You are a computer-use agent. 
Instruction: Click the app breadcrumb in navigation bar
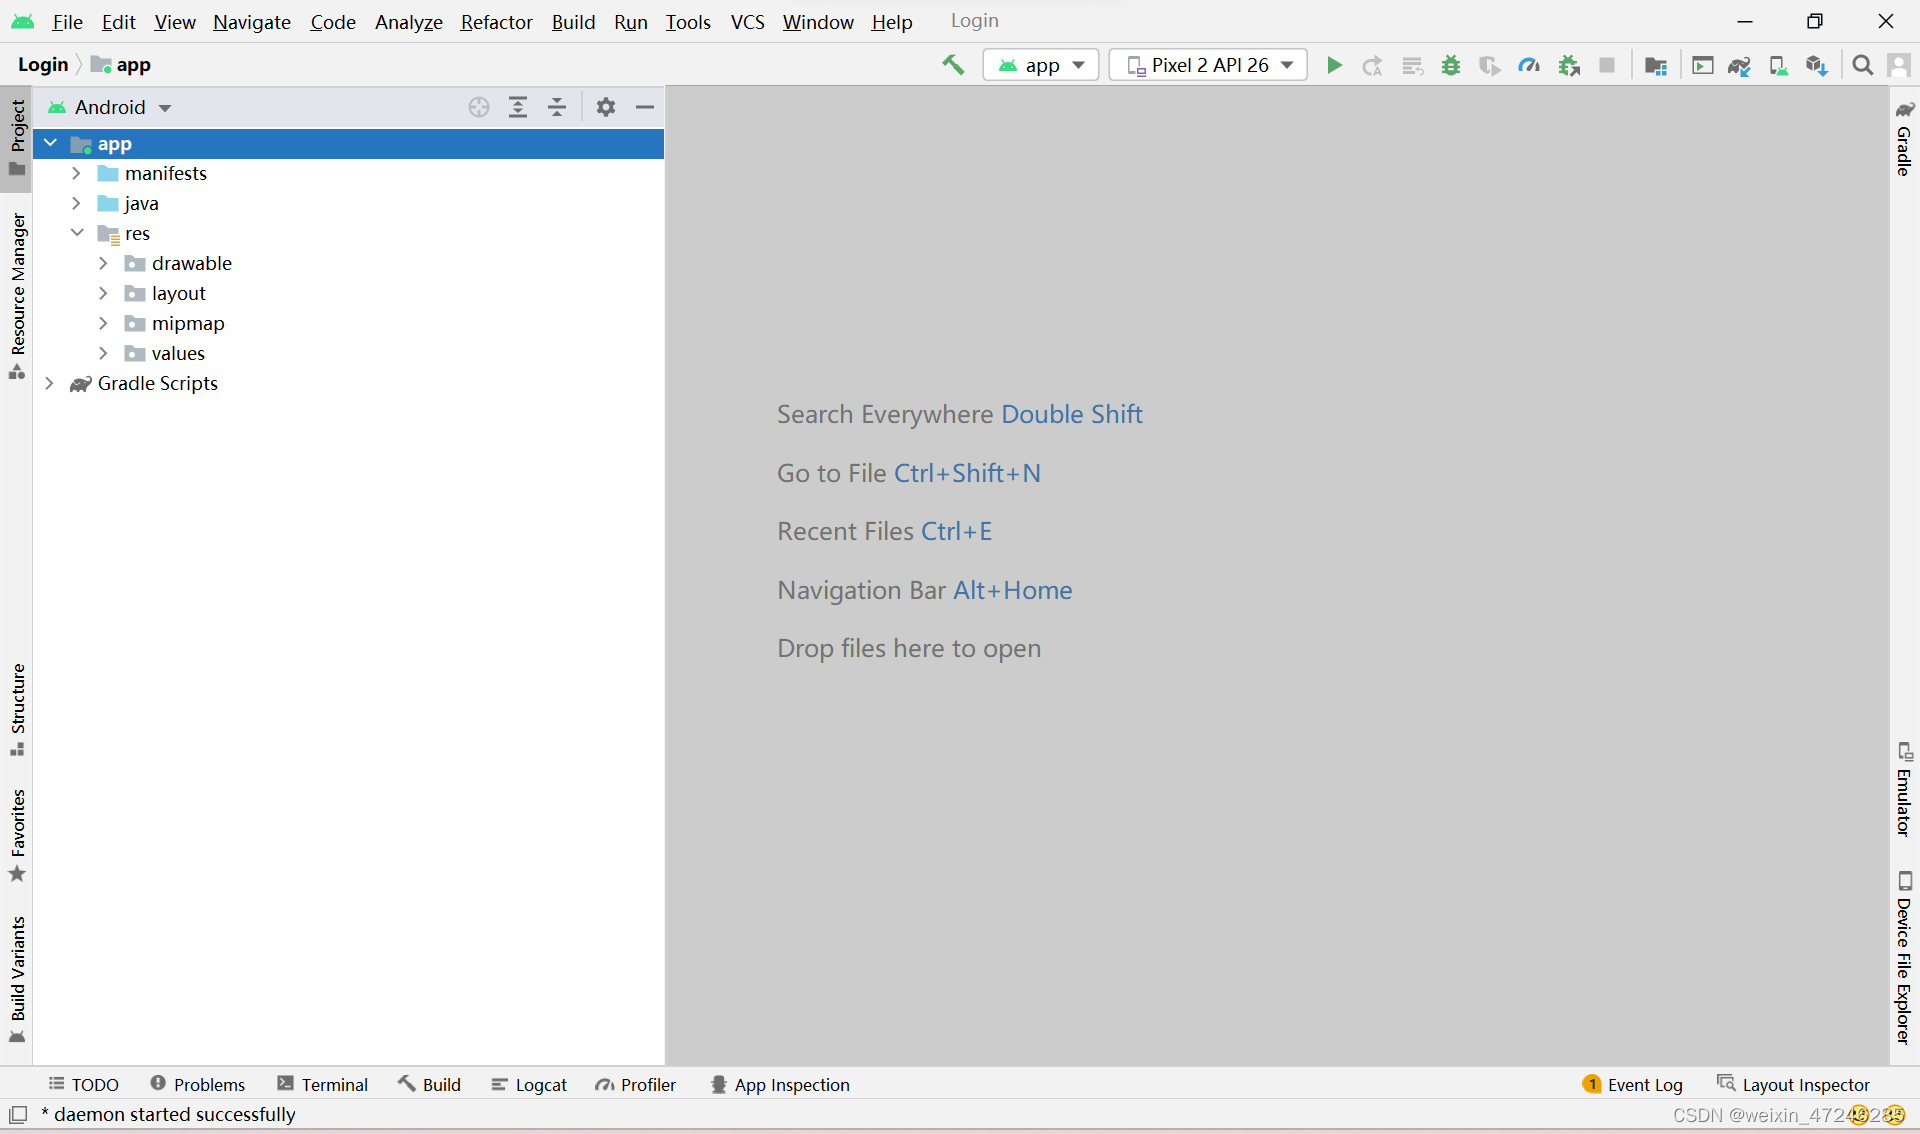(x=121, y=65)
